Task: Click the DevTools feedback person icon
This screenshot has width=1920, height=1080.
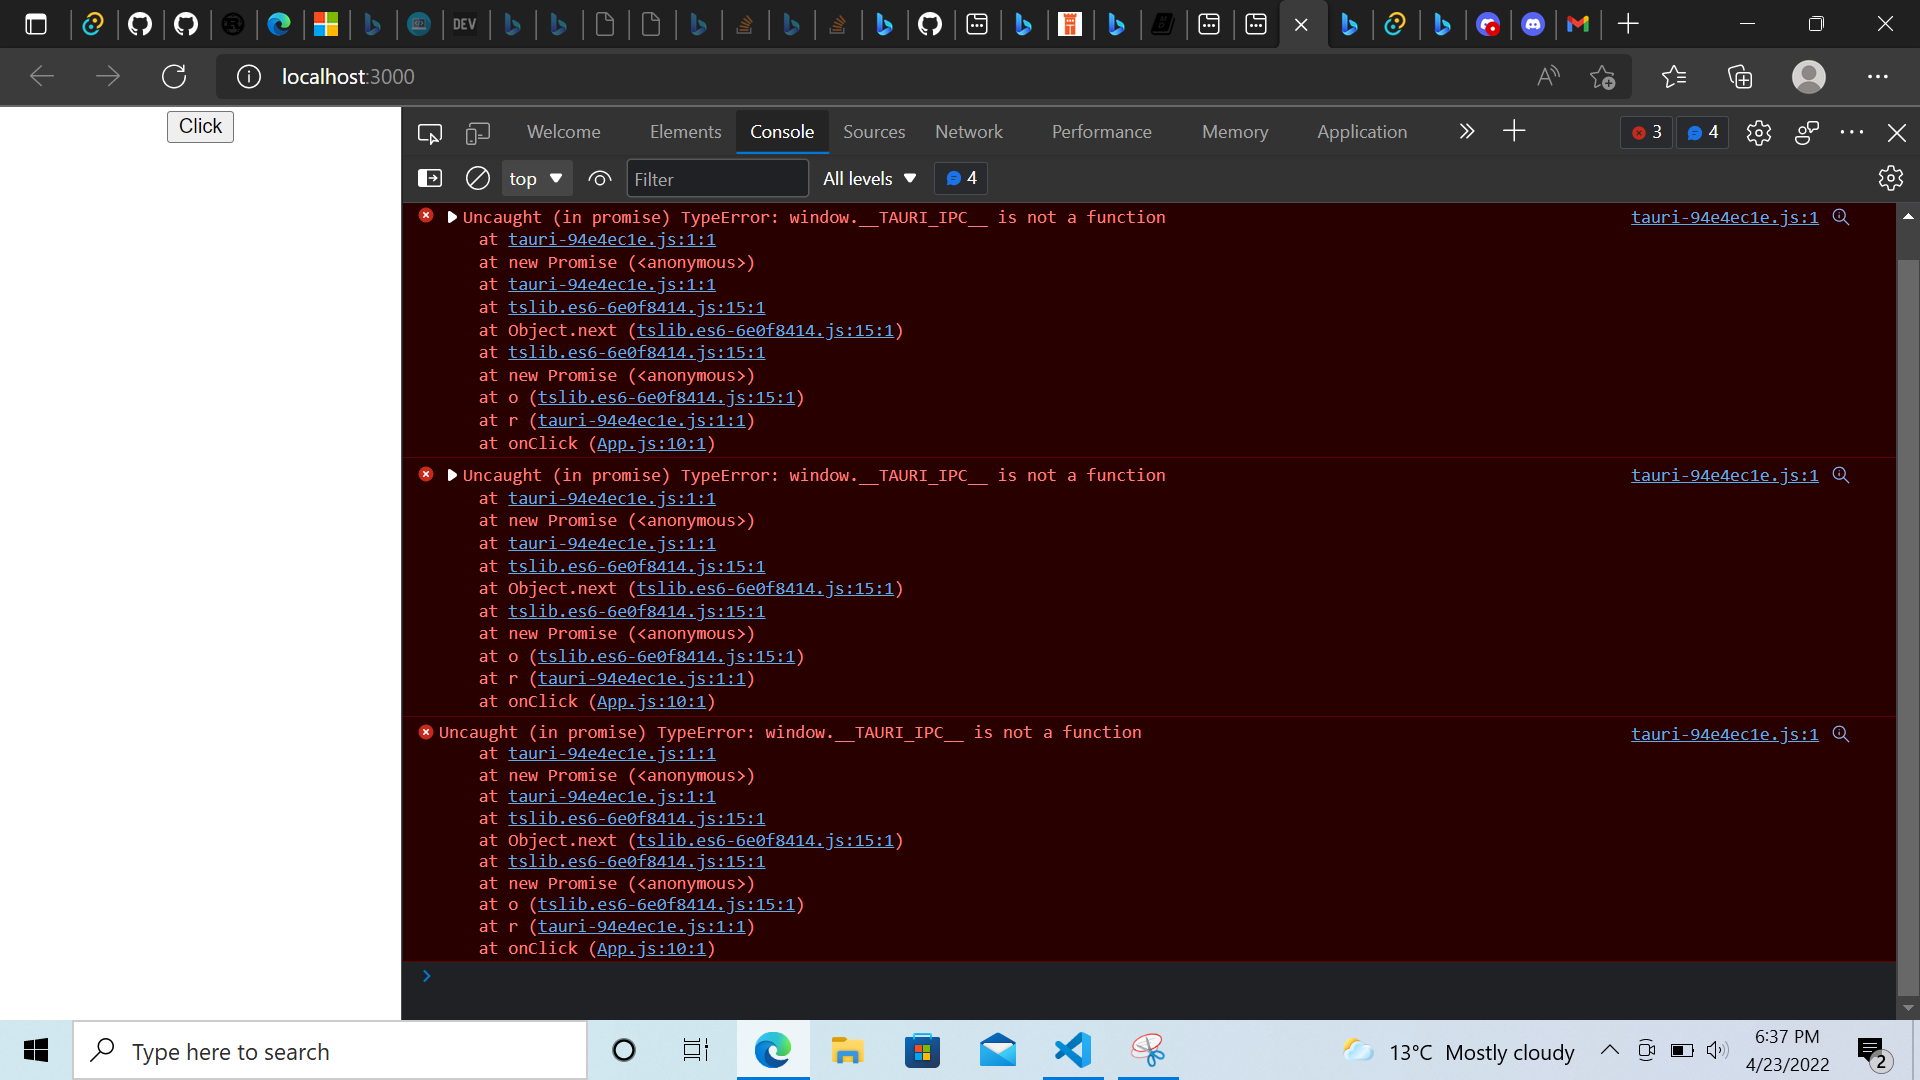Action: tap(1806, 133)
